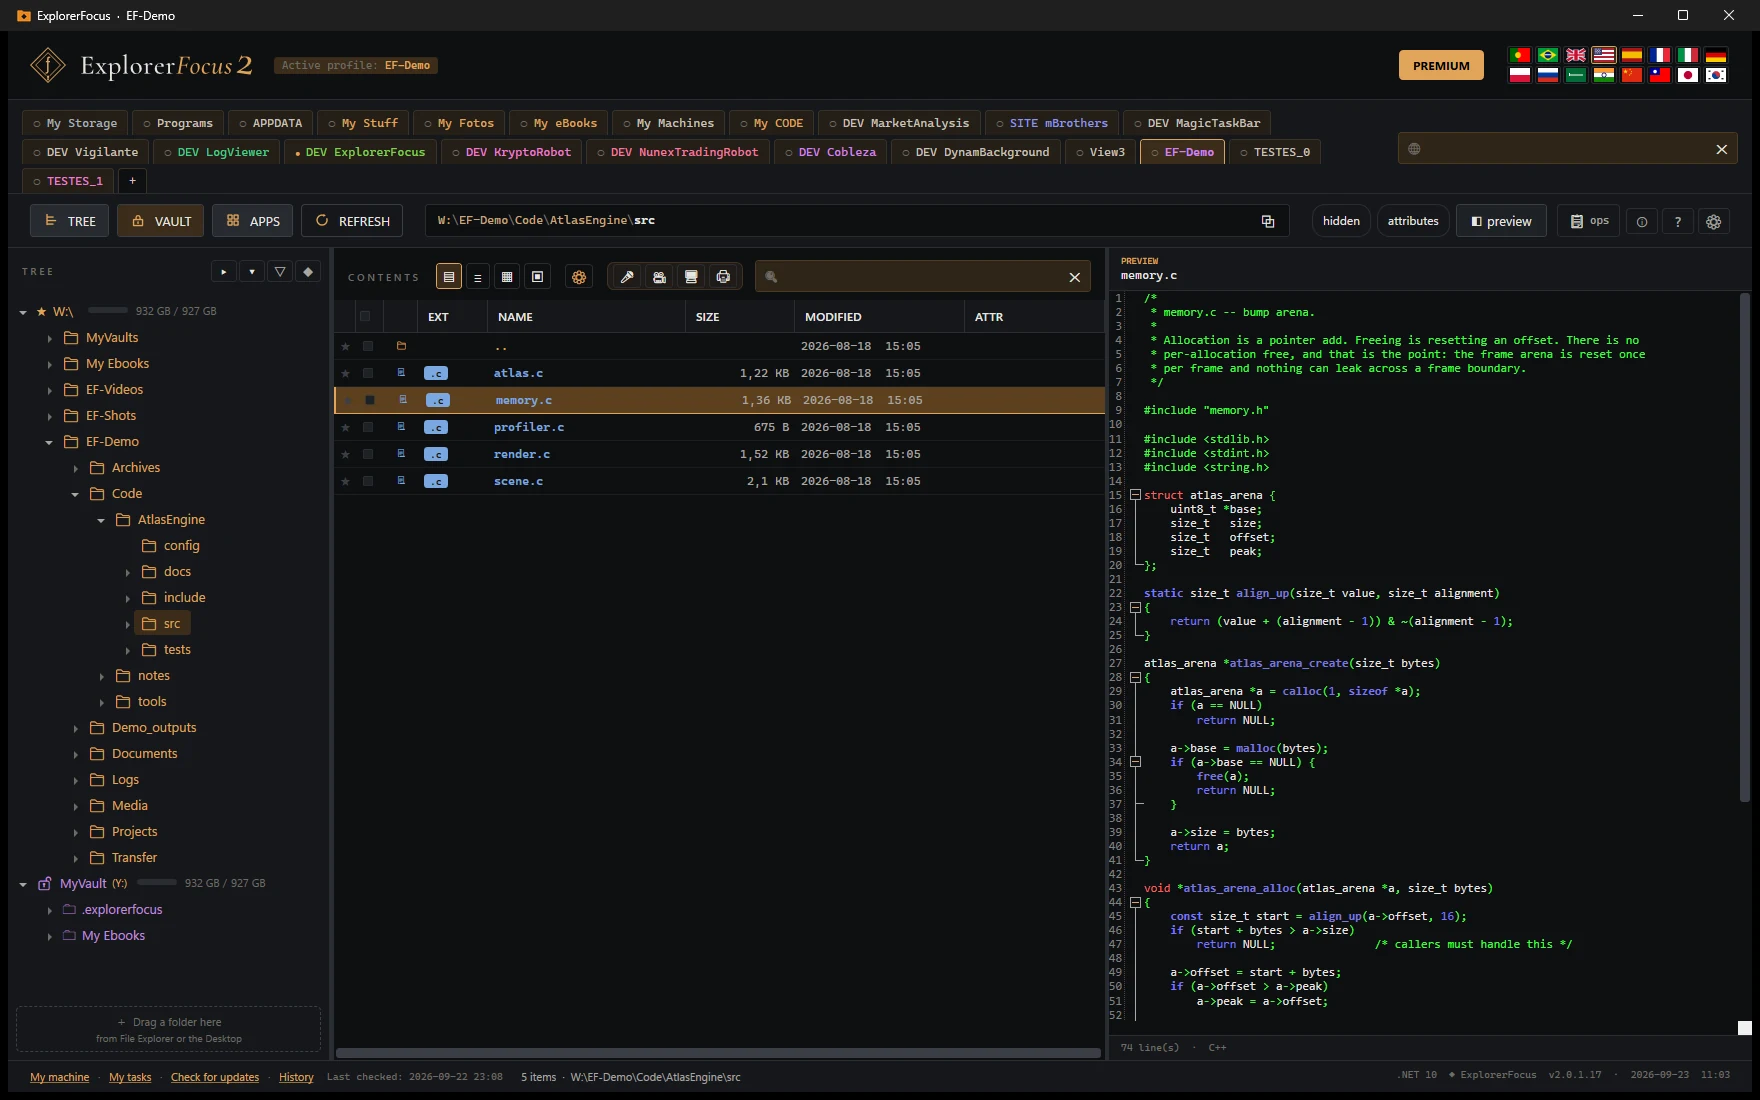
Task: Collapse the EF-Demo folder
Action: (x=49, y=442)
